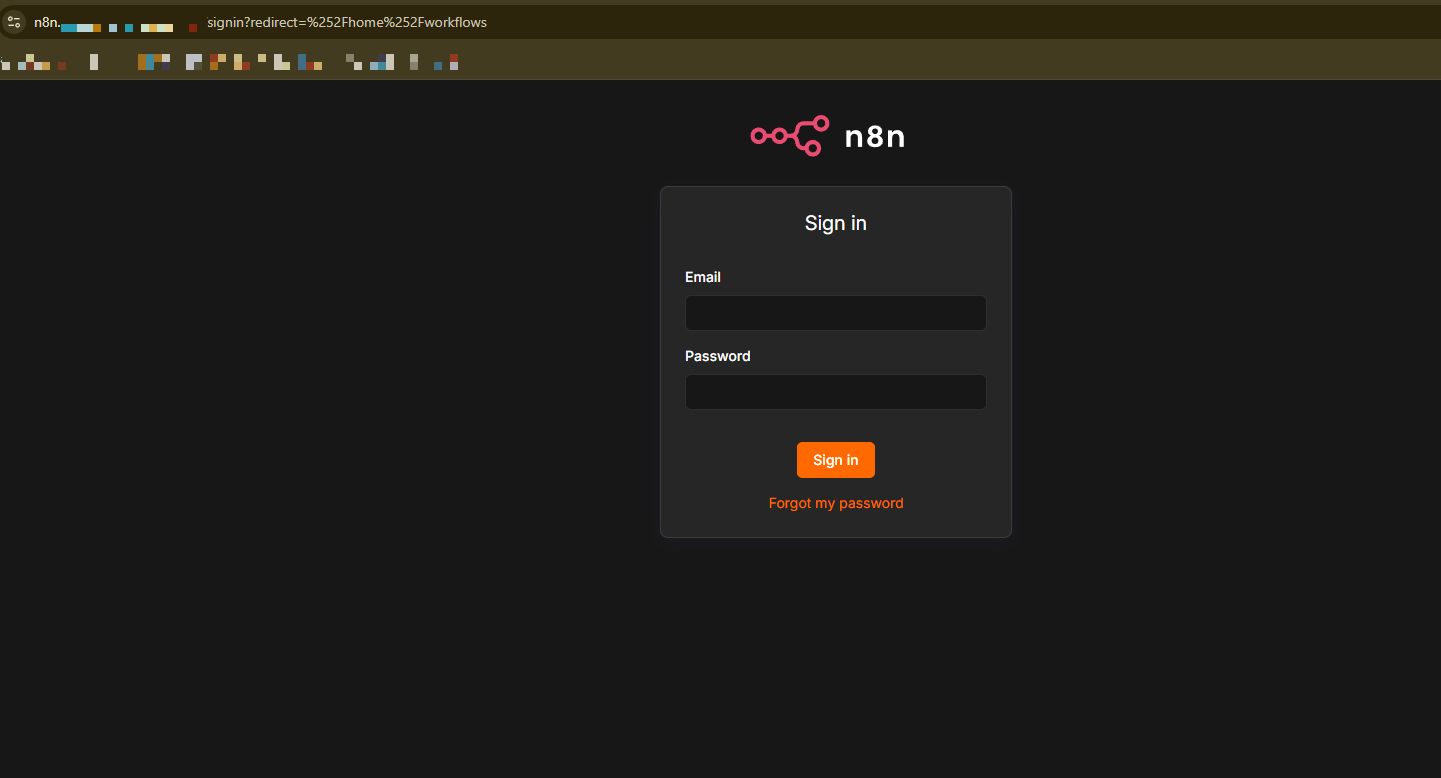Focus the Email input field
1441x778 pixels.
coord(836,313)
